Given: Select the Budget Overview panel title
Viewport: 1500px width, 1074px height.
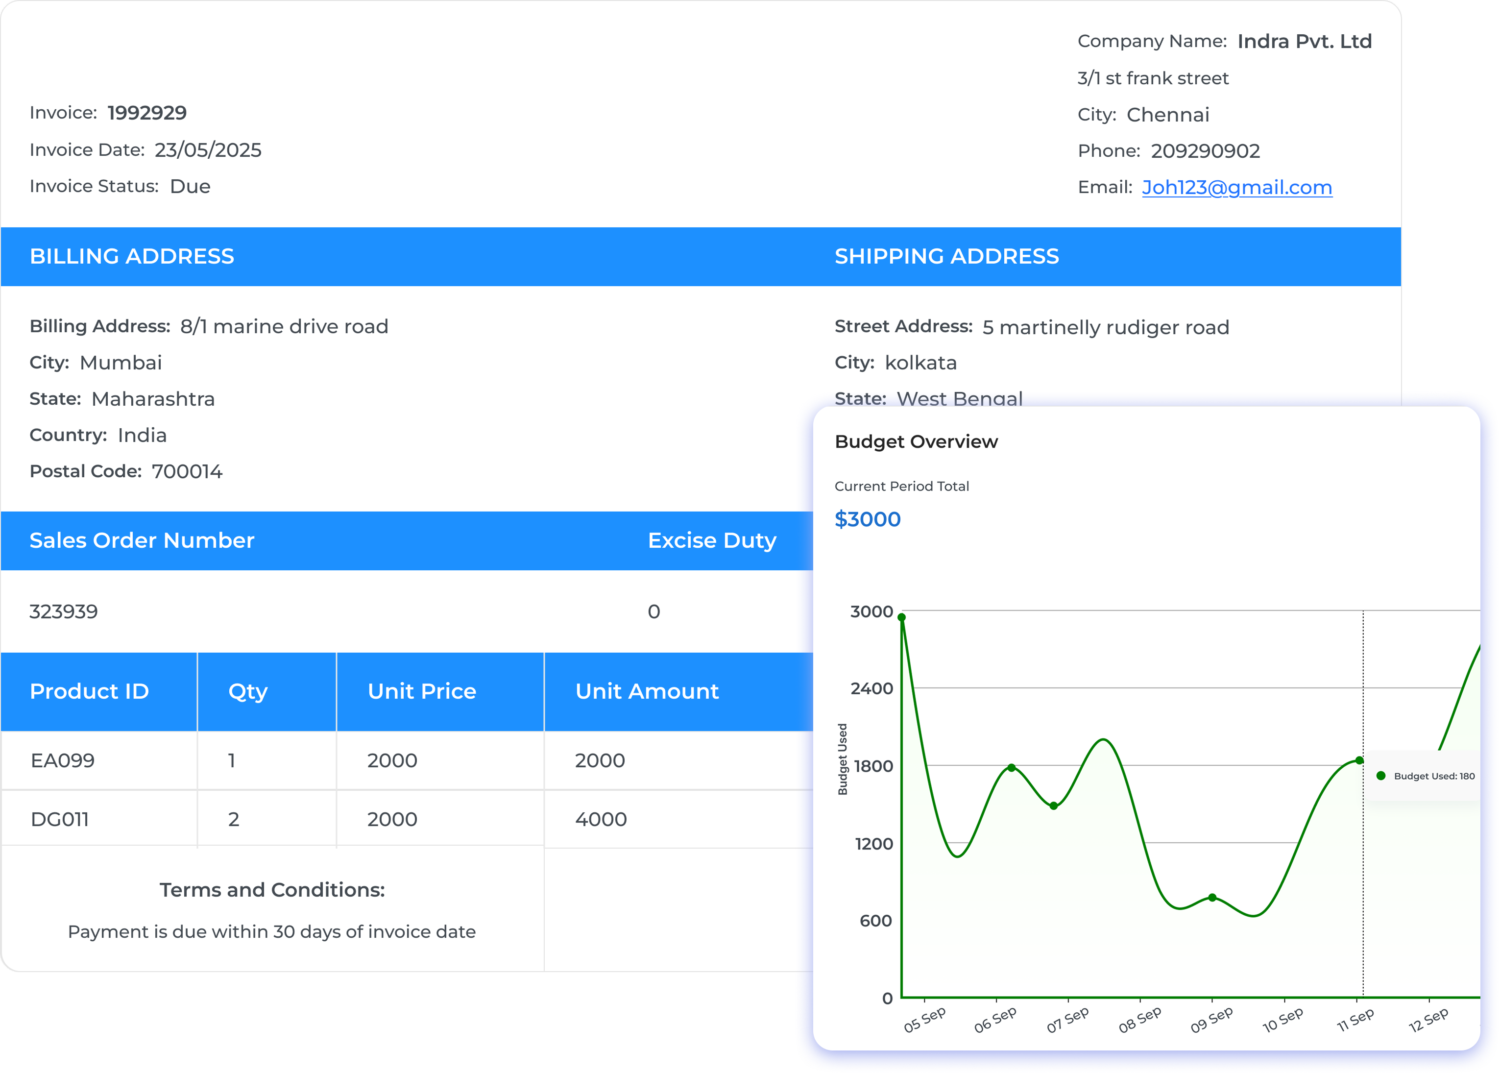Looking at the screenshot, I should pos(916,441).
